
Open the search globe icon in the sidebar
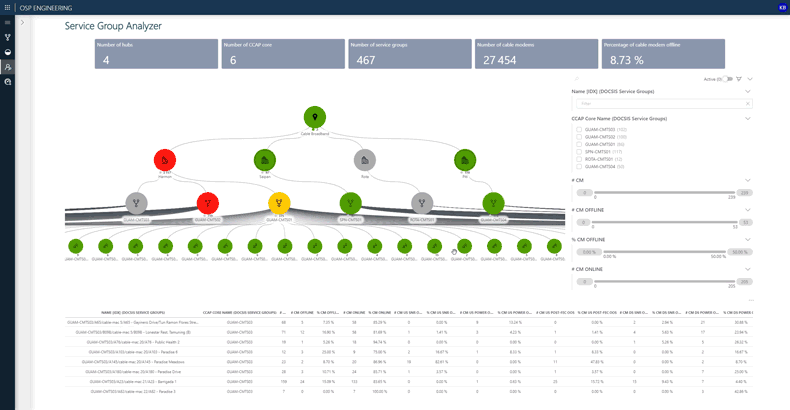tap(7, 82)
